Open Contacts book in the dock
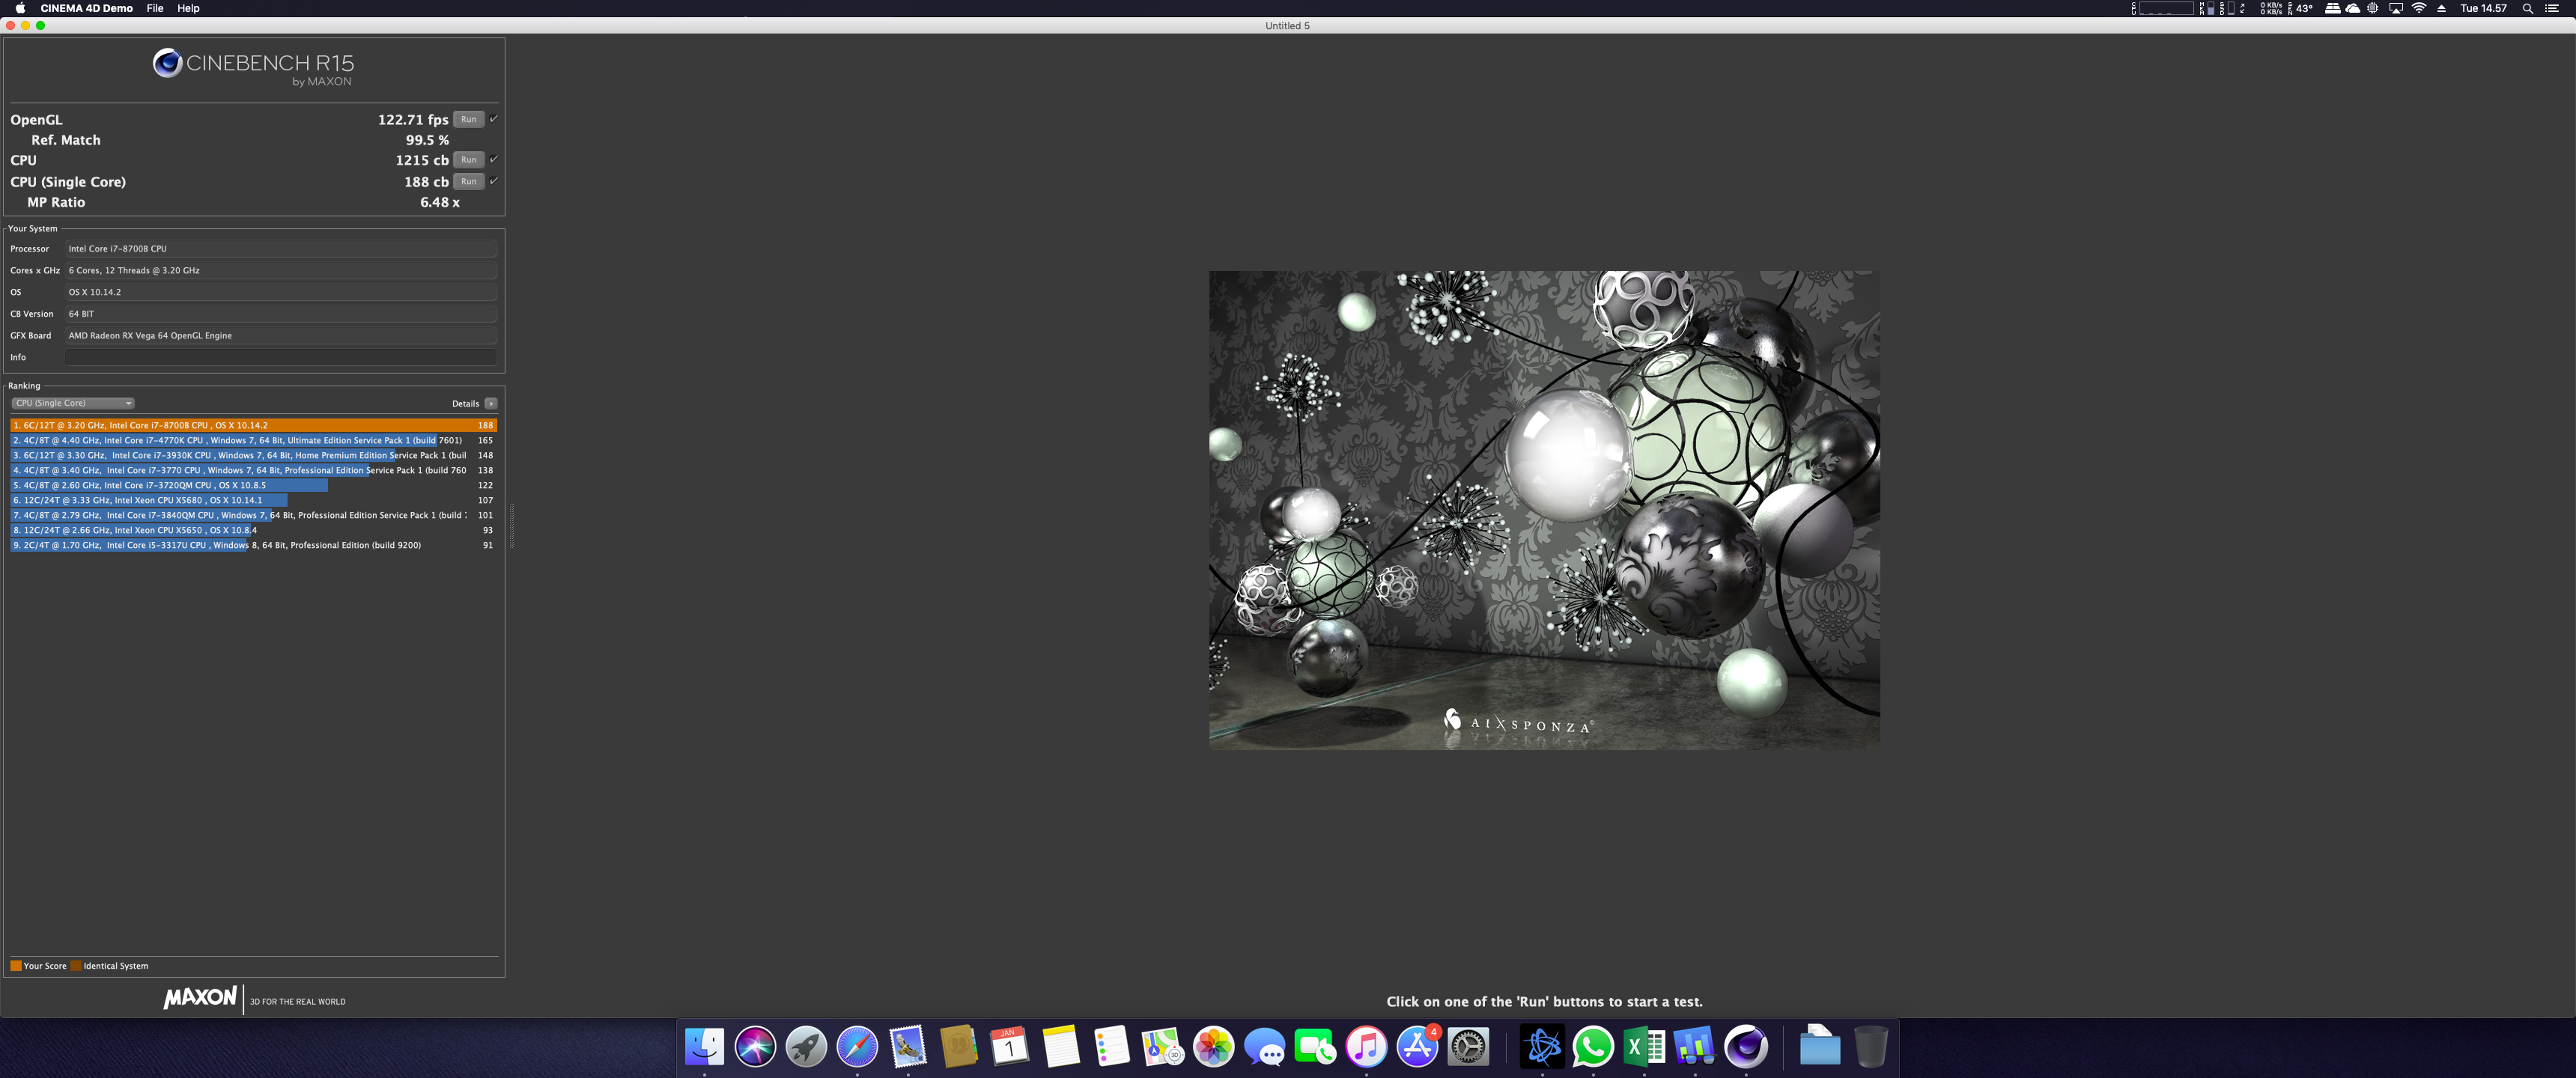This screenshot has height=1078, width=2576. (x=959, y=1047)
